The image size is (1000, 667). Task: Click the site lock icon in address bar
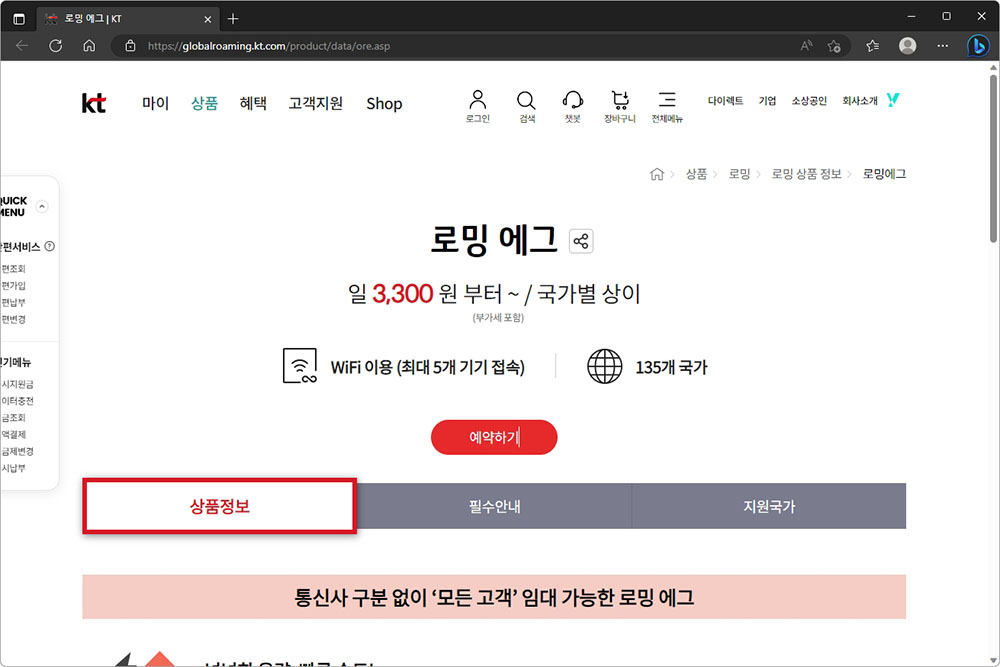pyautogui.click(x=130, y=46)
